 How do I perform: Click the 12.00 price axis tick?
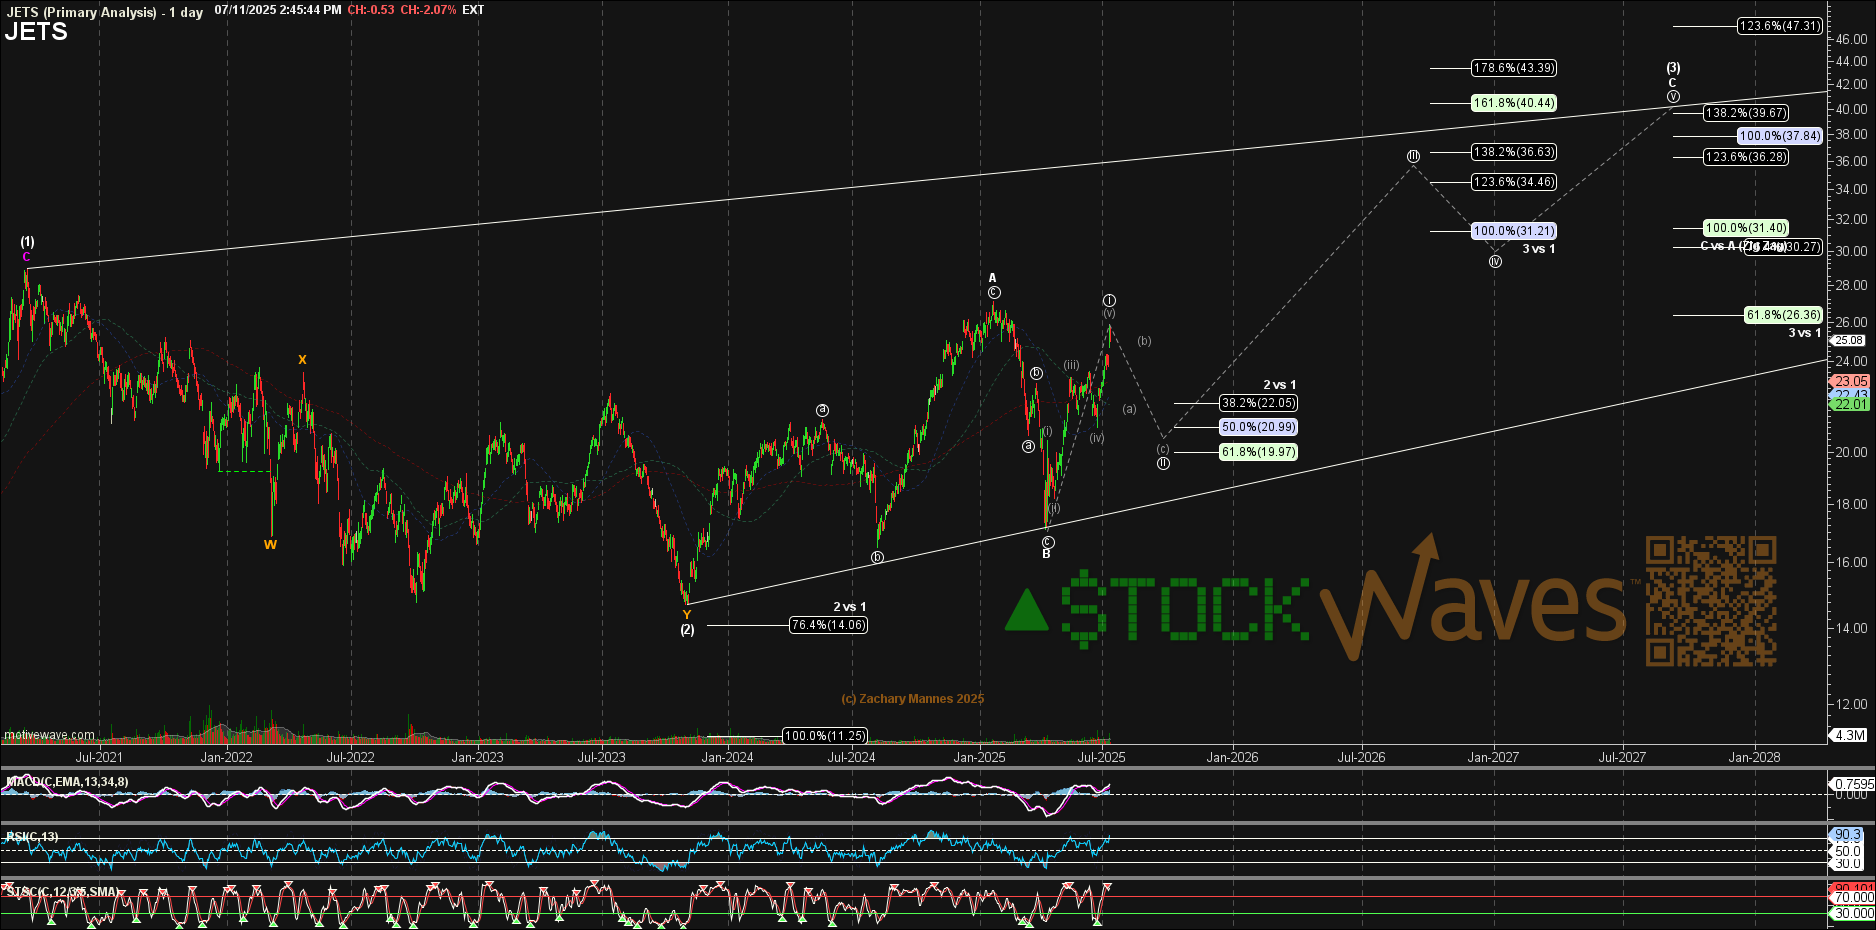click(1851, 704)
